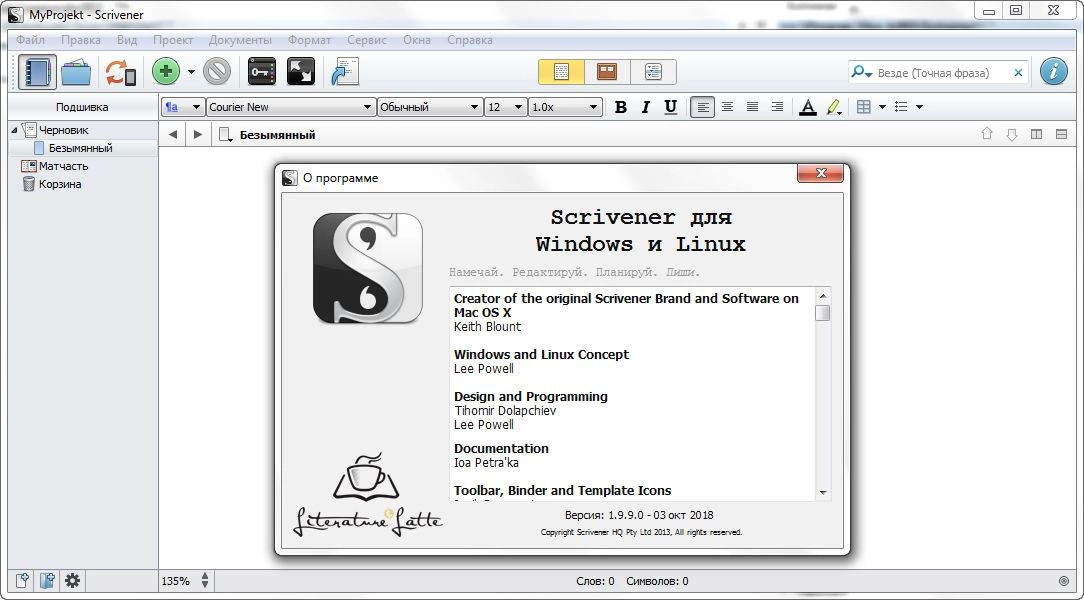This screenshot has width=1084, height=600.
Task: Open the Courier New font dropdown
Action: pyautogui.click(x=290, y=107)
